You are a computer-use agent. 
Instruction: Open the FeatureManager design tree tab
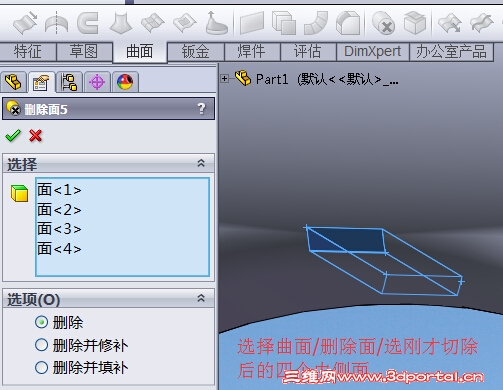click(x=13, y=82)
